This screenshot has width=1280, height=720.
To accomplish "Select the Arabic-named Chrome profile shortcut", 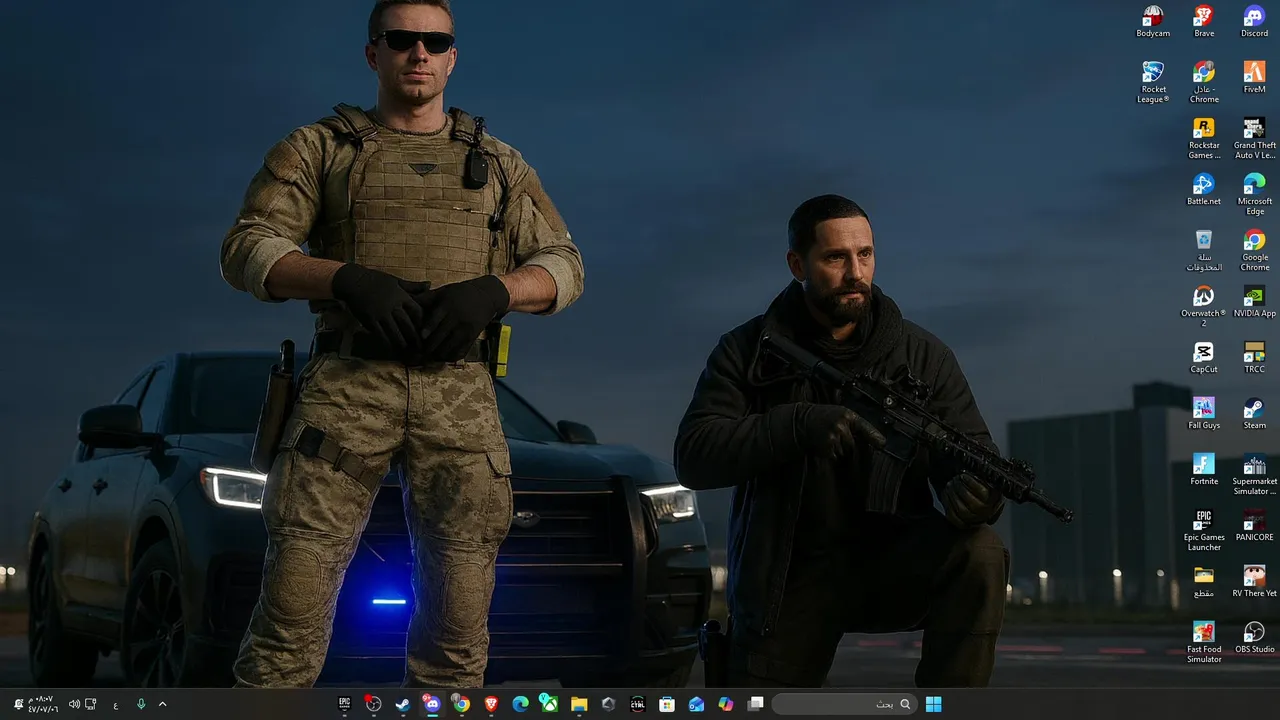I will click(1204, 82).
